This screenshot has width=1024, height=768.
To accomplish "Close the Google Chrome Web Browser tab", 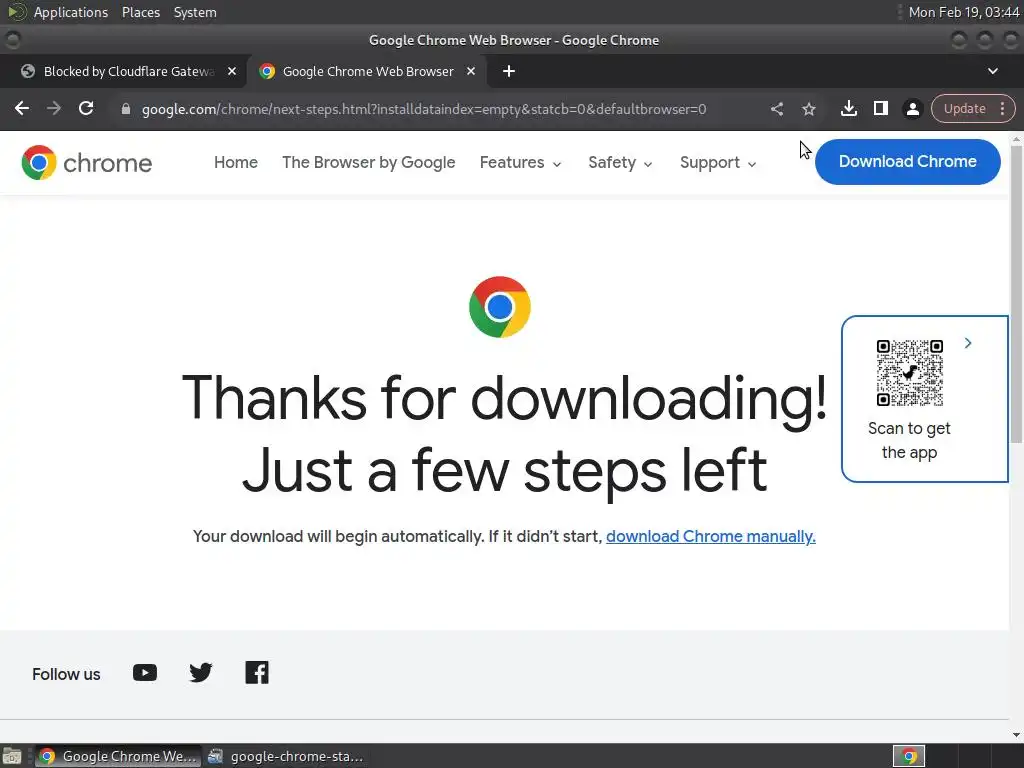I will click(x=471, y=71).
